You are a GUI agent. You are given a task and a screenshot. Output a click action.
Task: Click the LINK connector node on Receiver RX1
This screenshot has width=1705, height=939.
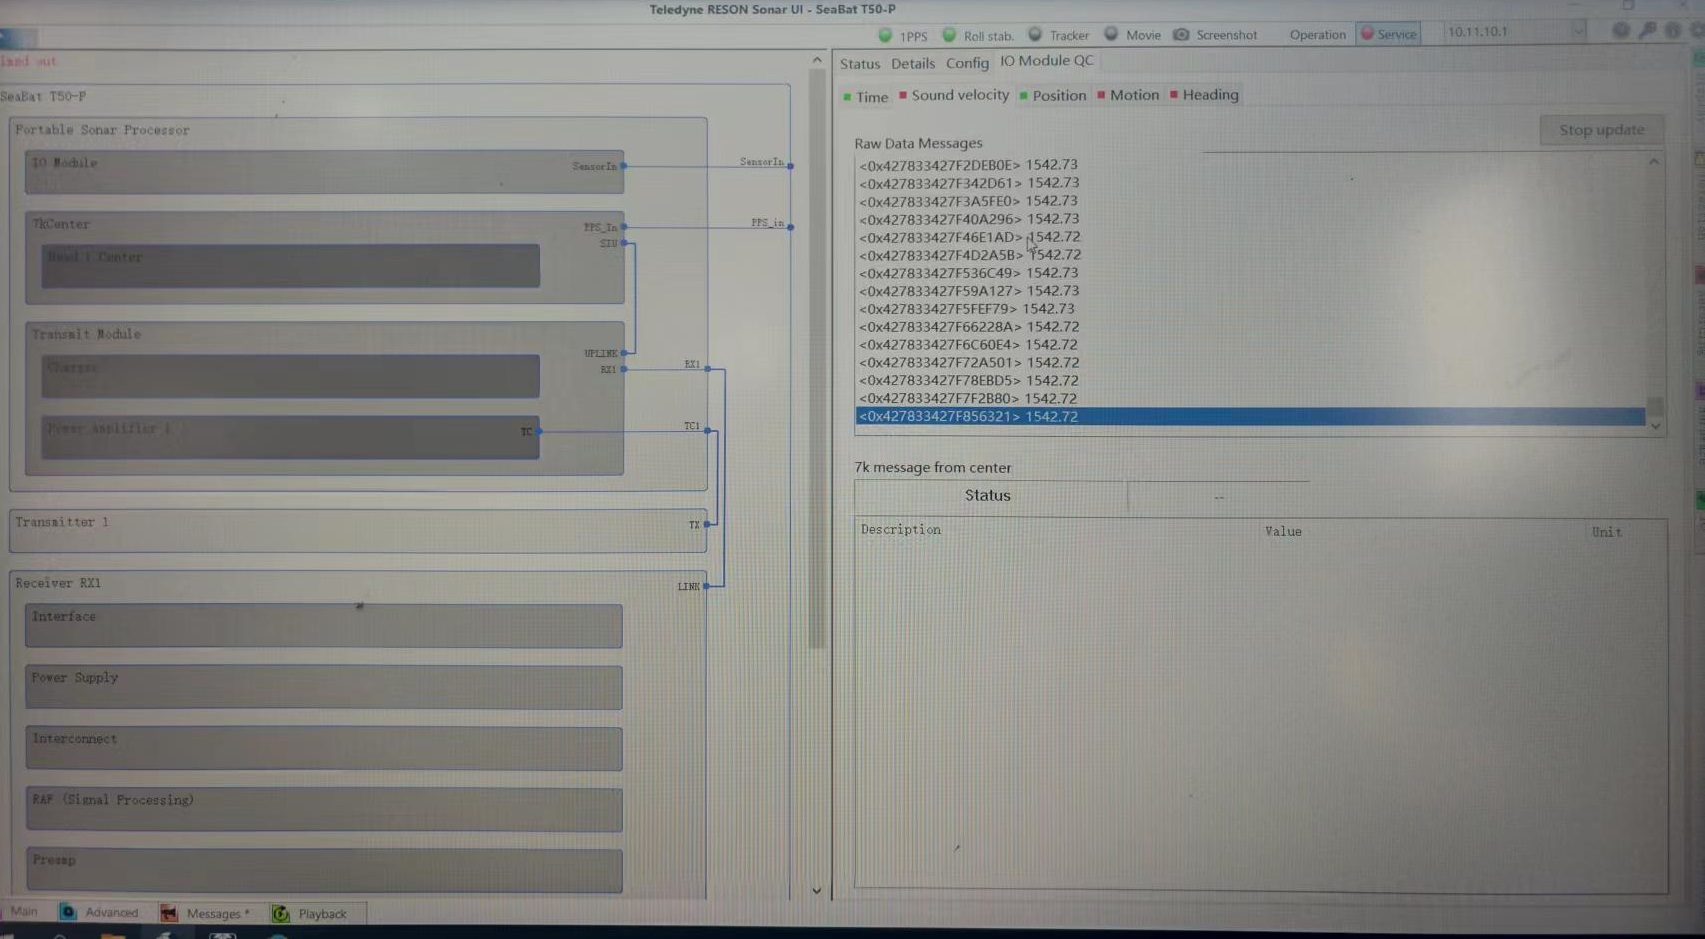(706, 586)
